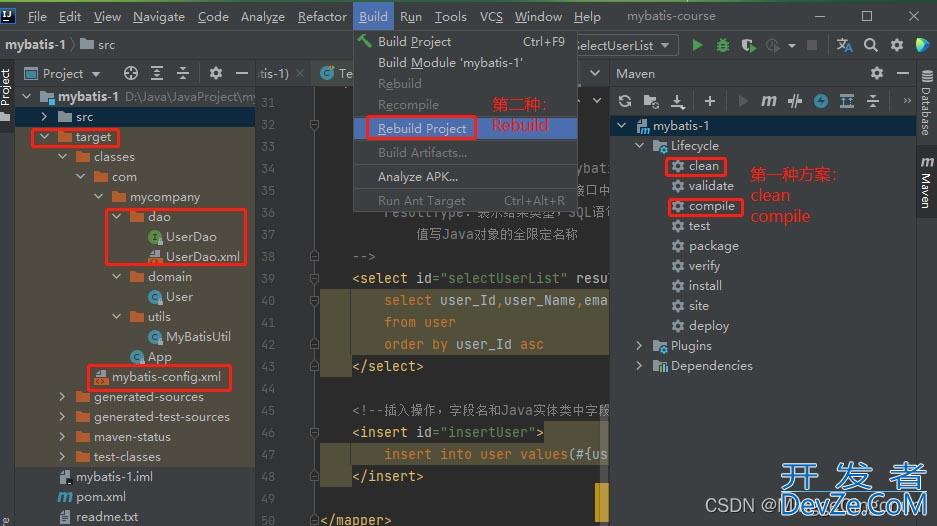The image size is (937, 526).
Task: Open the Tools menu
Action: tap(451, 17)
